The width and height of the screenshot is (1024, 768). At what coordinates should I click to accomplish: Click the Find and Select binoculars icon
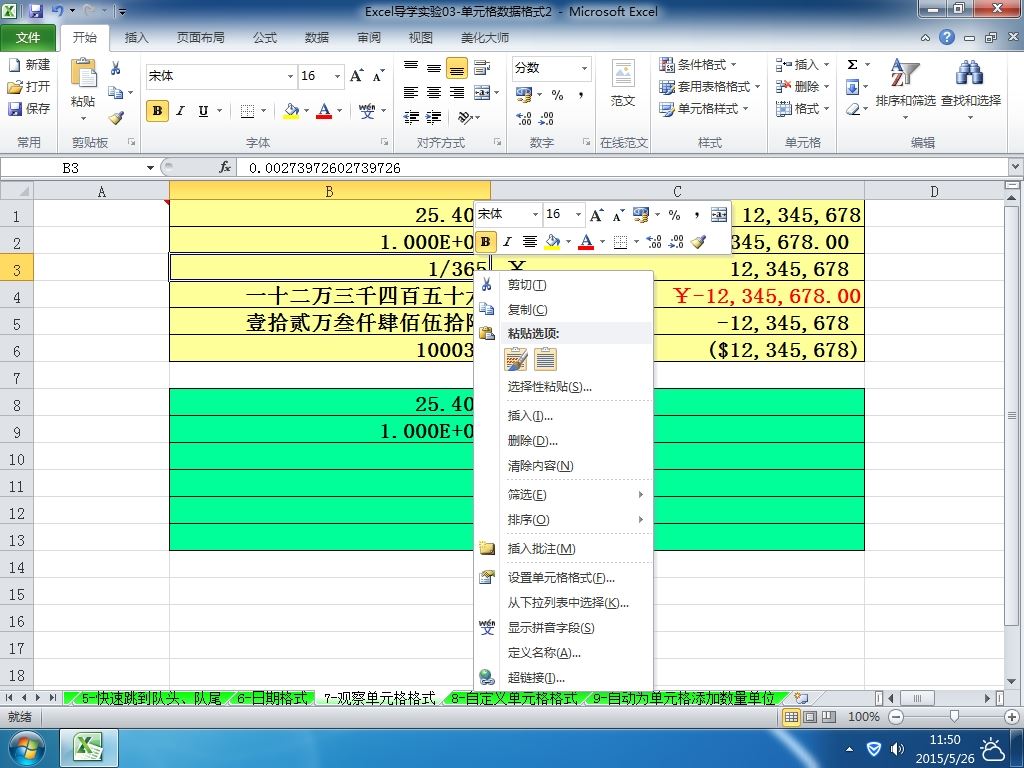pyautogui.click(x=970, y=73)
